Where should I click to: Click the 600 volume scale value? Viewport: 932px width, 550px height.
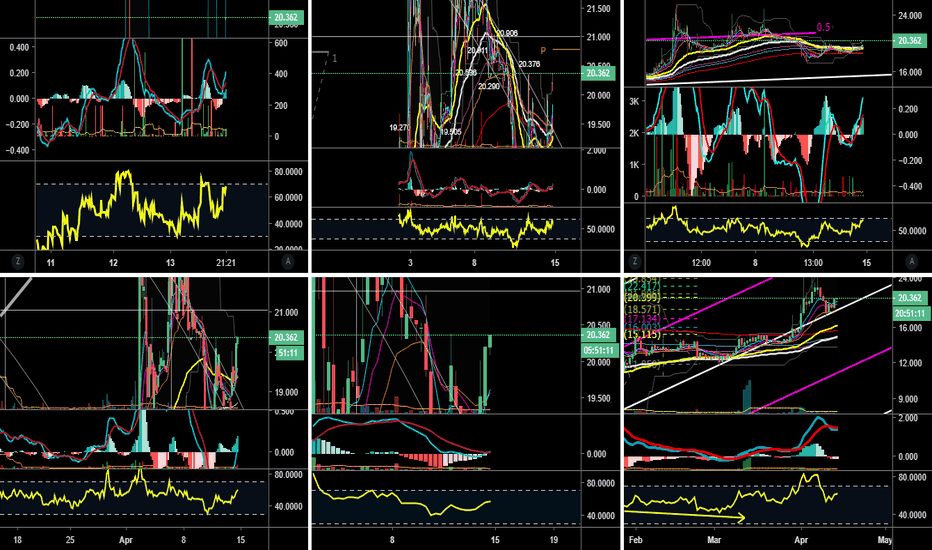[x=281, y=43]
